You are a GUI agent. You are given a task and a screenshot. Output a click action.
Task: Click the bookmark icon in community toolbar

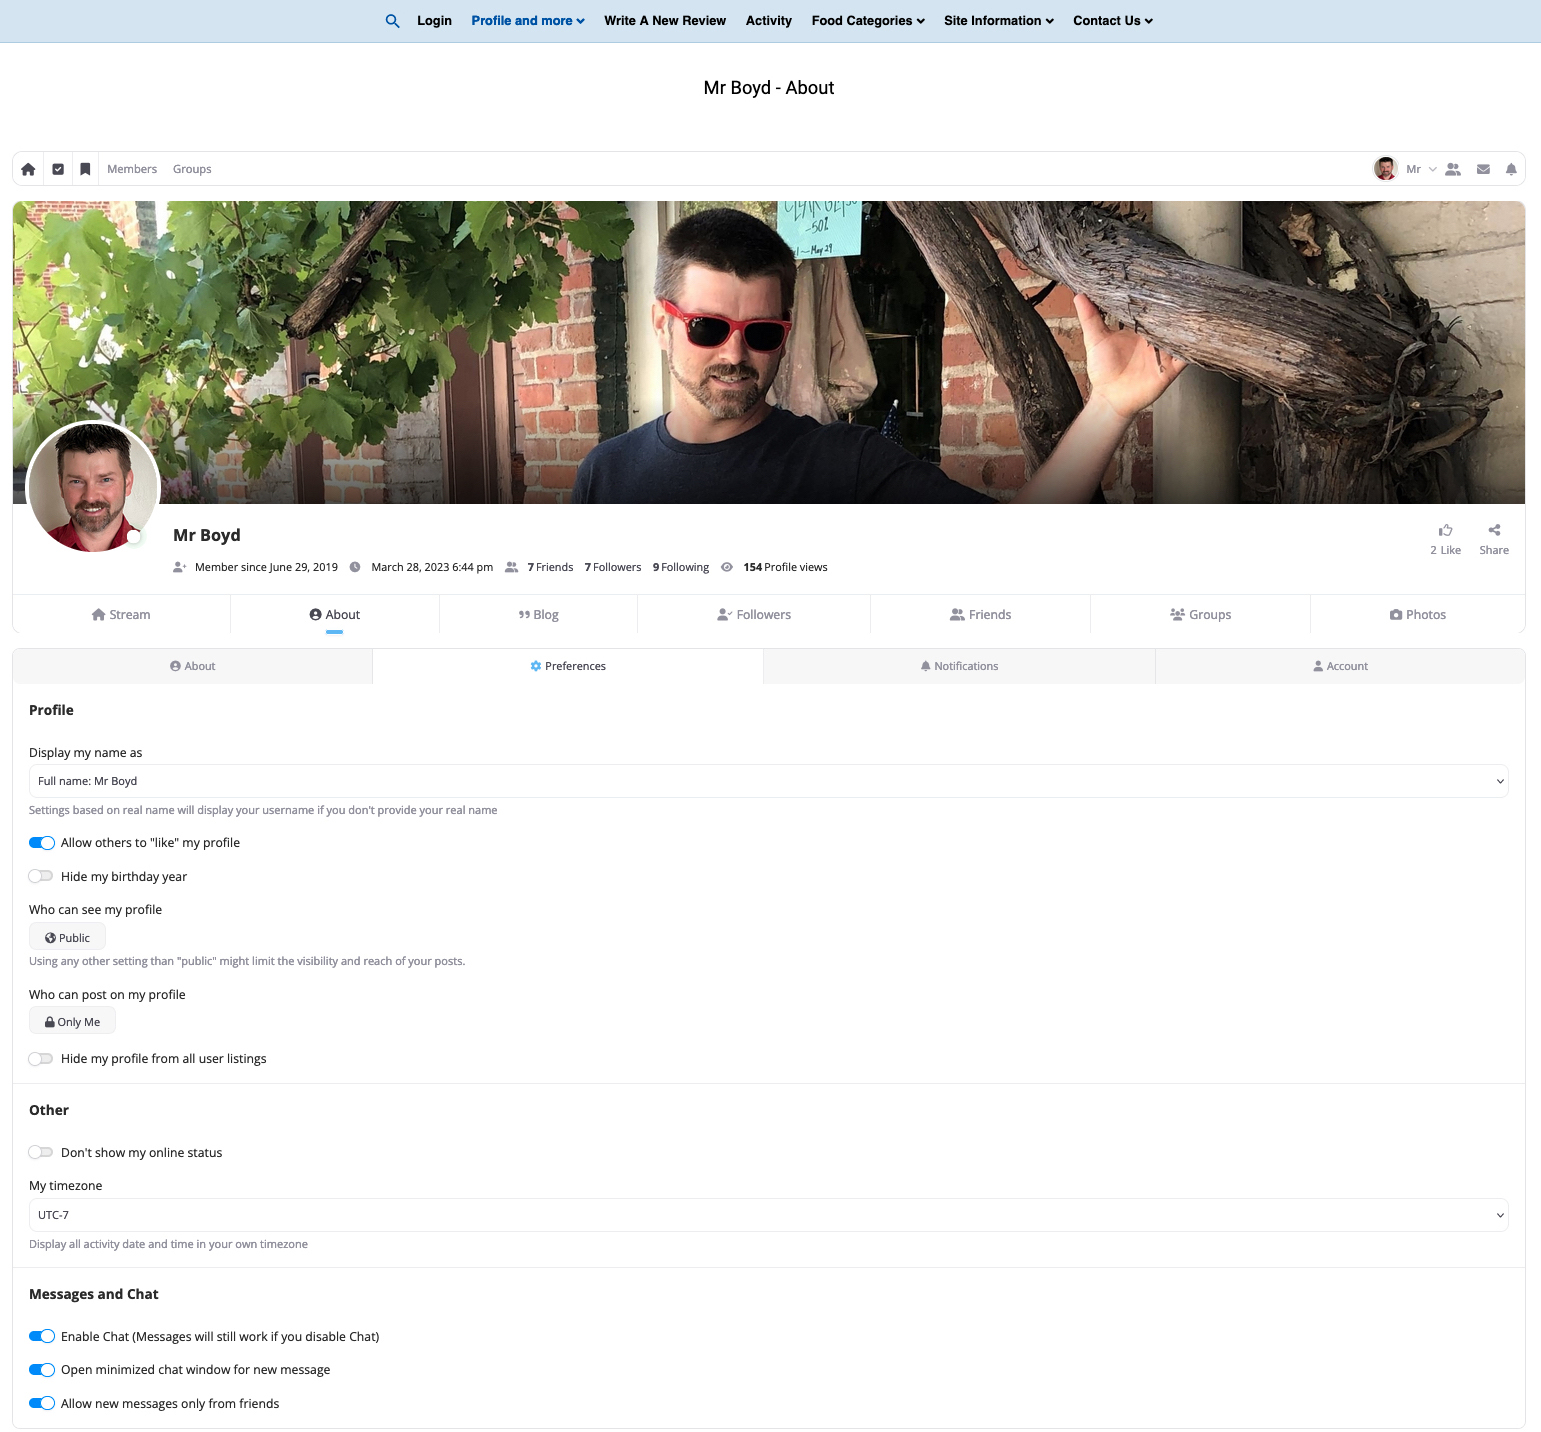(x=85, y=169)
